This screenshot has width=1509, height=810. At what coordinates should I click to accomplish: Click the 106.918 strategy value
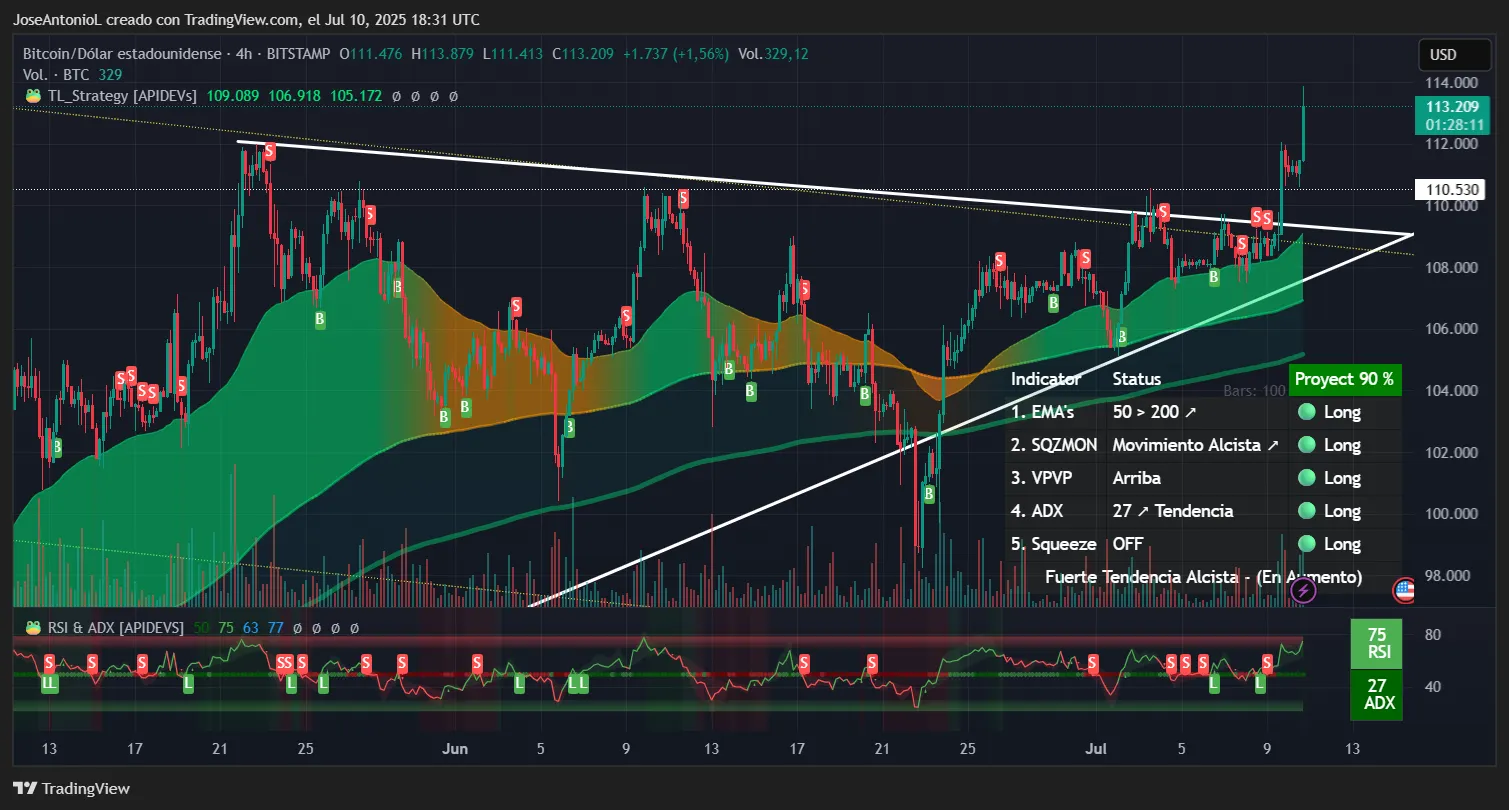[x=294, y=96]
